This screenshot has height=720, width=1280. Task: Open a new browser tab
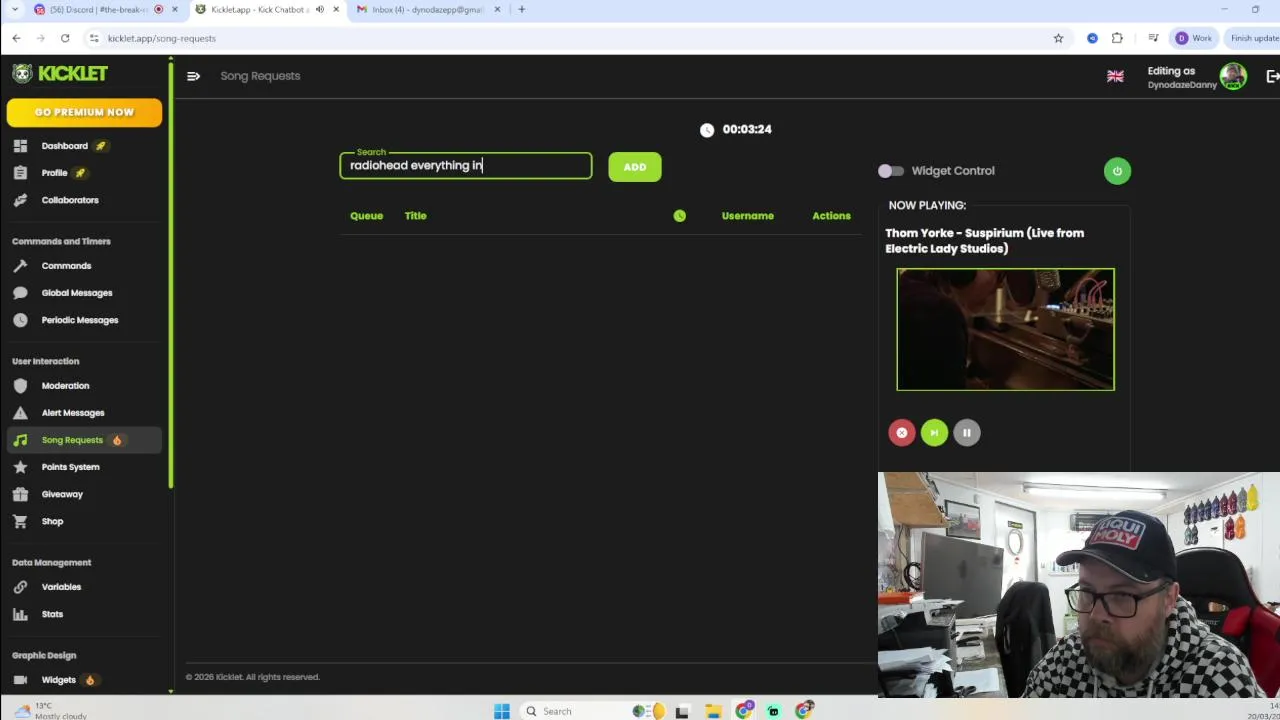tap(521, 10)
